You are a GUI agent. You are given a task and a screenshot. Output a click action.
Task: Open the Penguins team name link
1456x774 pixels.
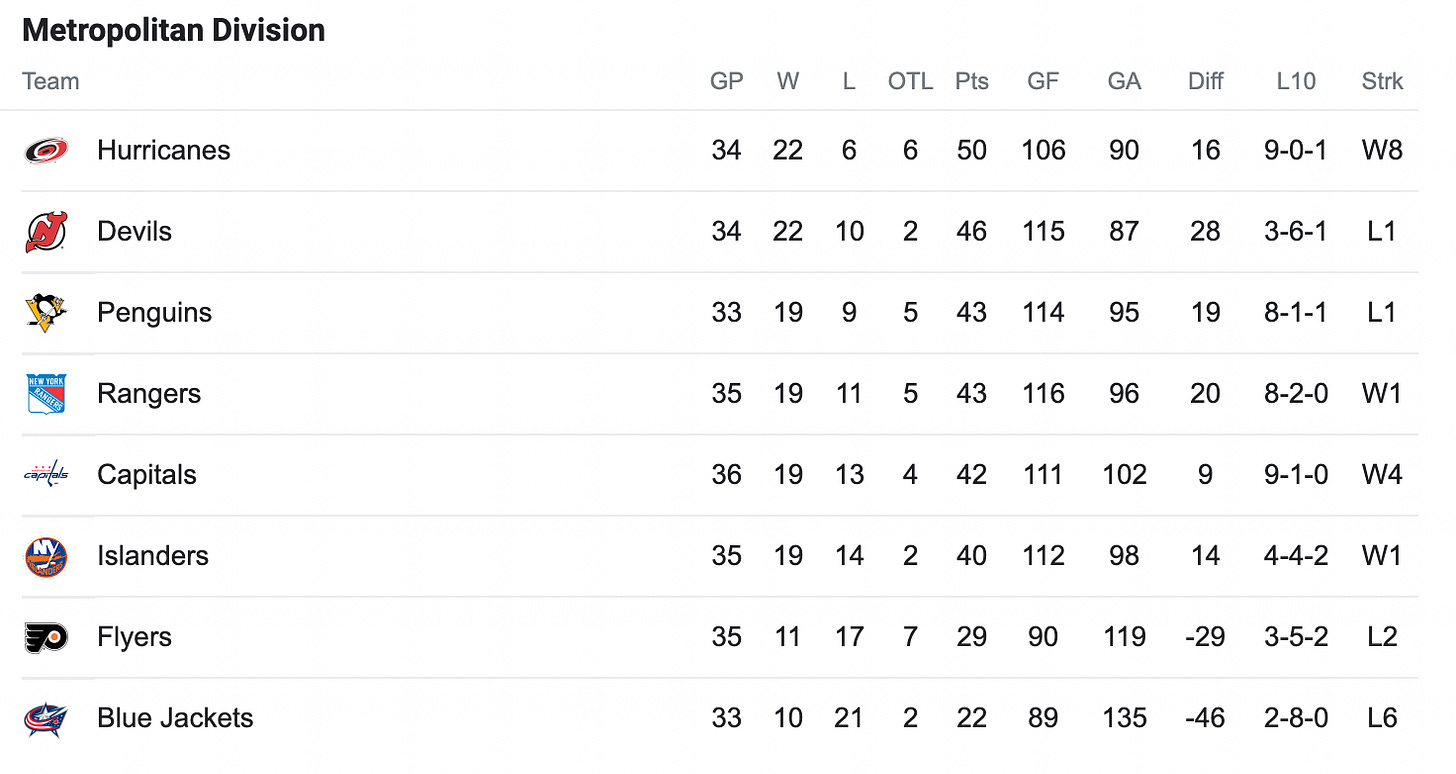click(x=154, y=313)
